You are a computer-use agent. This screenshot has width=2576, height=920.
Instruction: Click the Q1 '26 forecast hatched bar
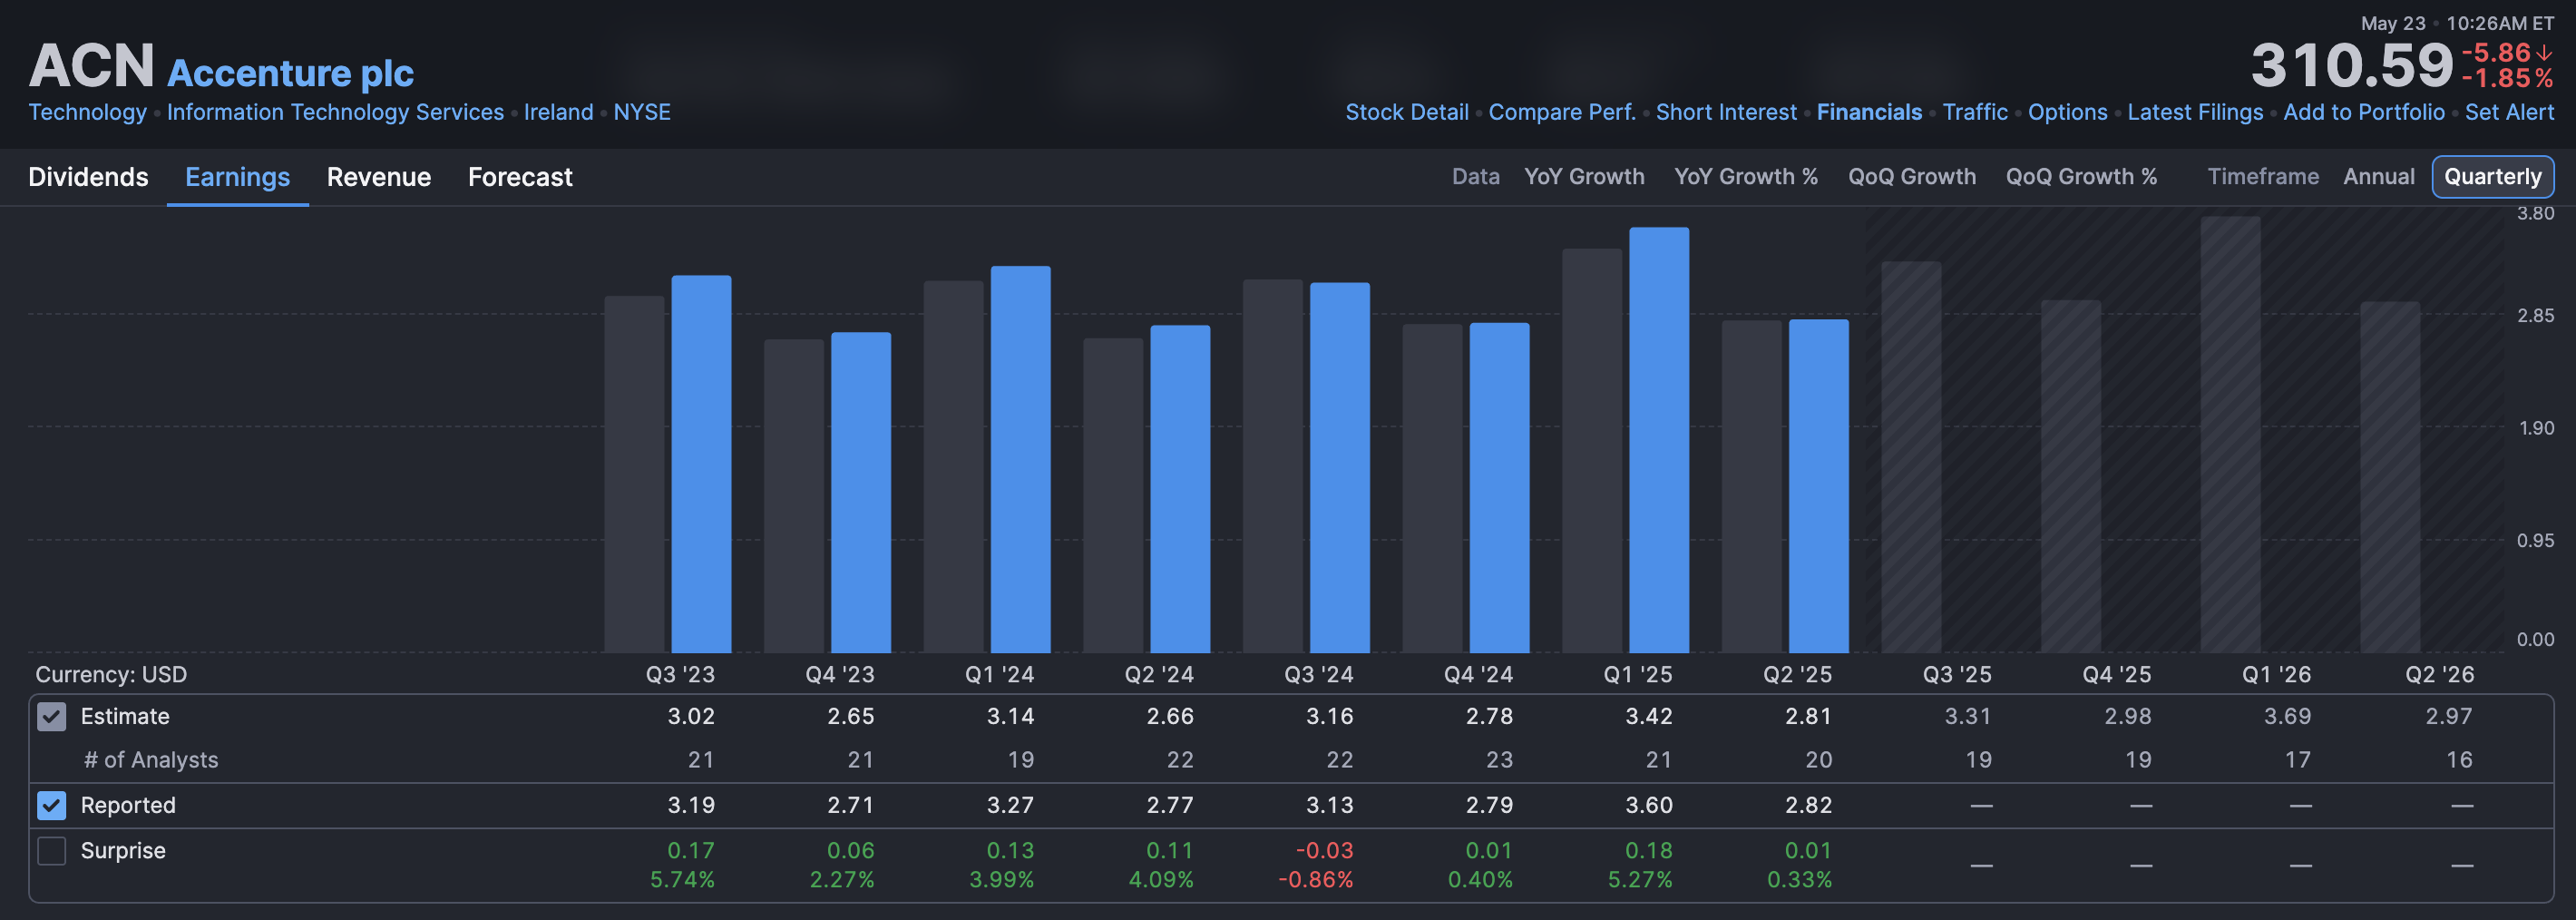tap(2230, 435)
